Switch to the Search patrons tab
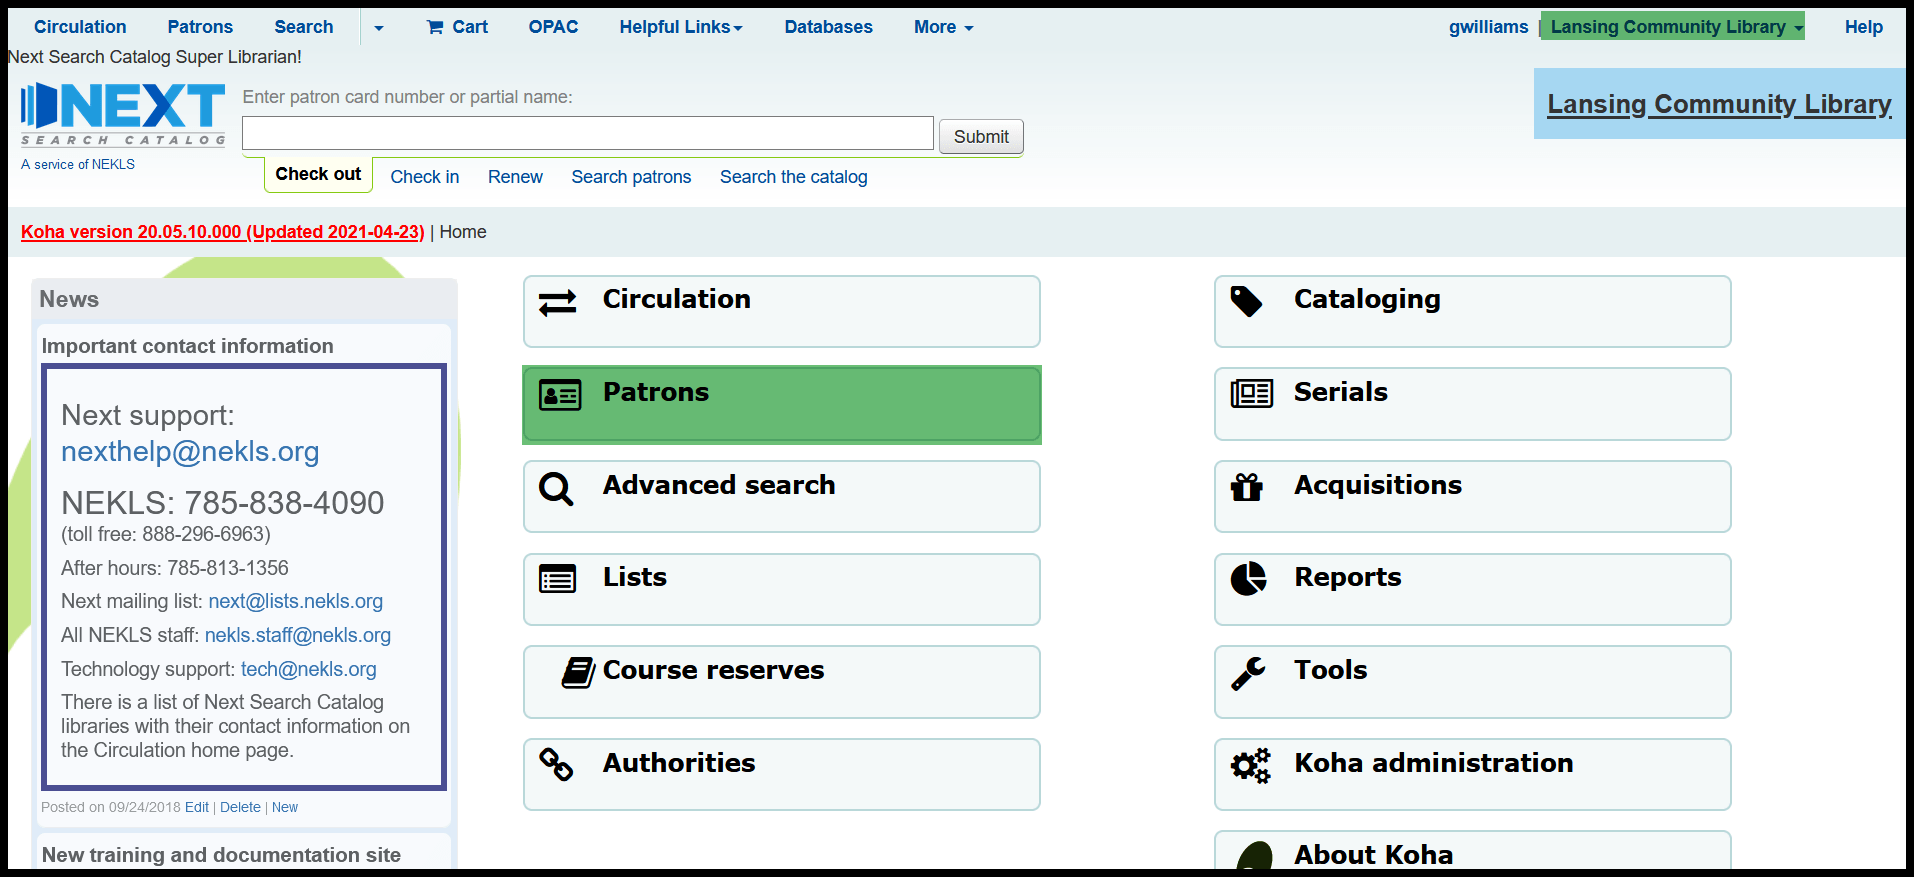1914x877 pixels. pos(631,177)
